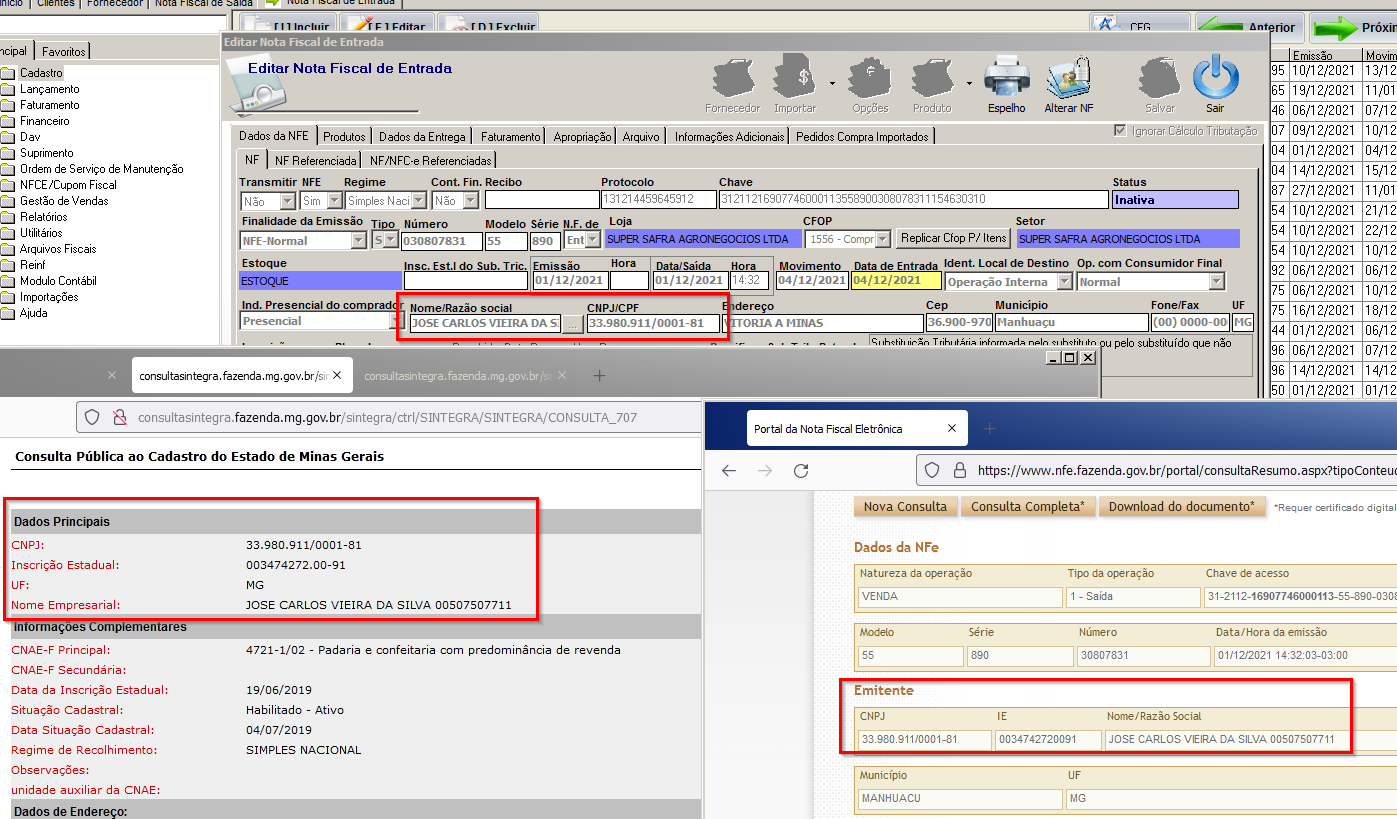Open Op. com Consumidor Final dropdown
Image resolution: width=1397 pixels, height=819 pixels.
coord(1216,282)
